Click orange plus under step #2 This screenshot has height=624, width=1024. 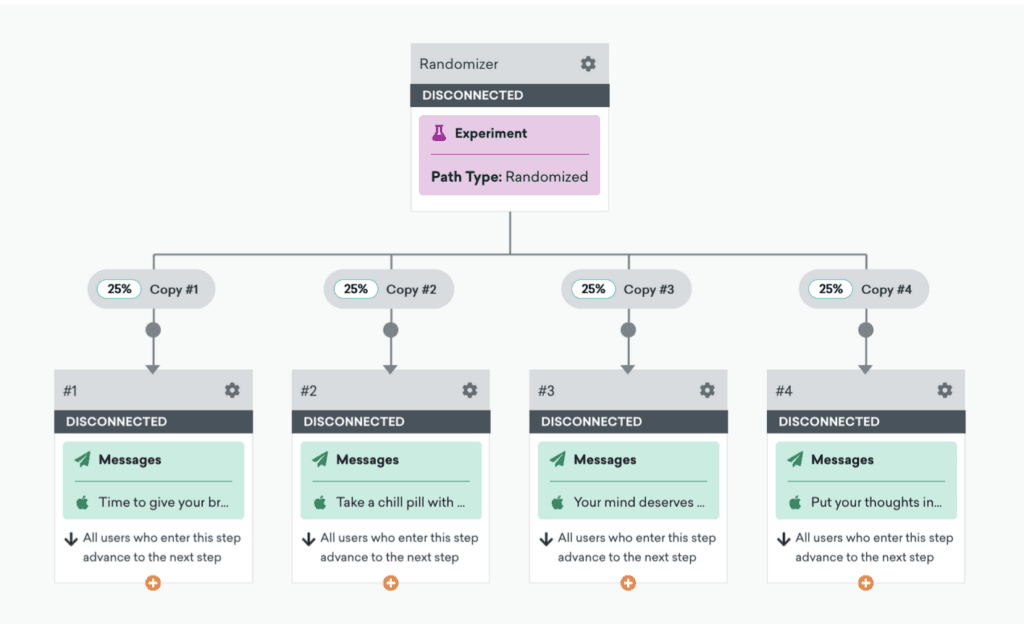coord(390,583)
